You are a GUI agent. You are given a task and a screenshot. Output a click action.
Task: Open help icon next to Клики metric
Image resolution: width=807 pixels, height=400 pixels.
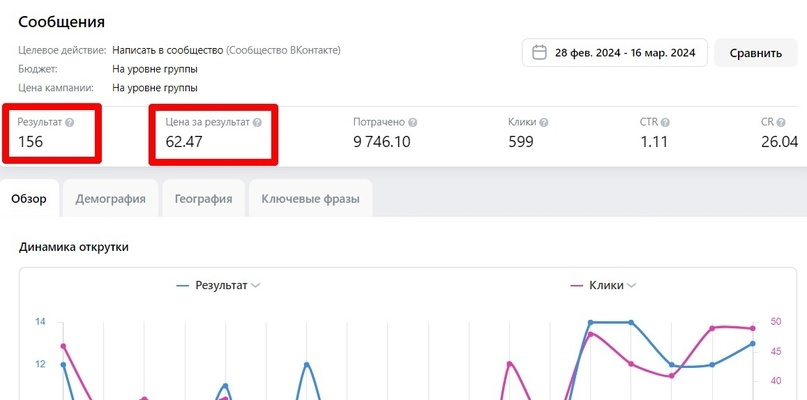(544, 123)
